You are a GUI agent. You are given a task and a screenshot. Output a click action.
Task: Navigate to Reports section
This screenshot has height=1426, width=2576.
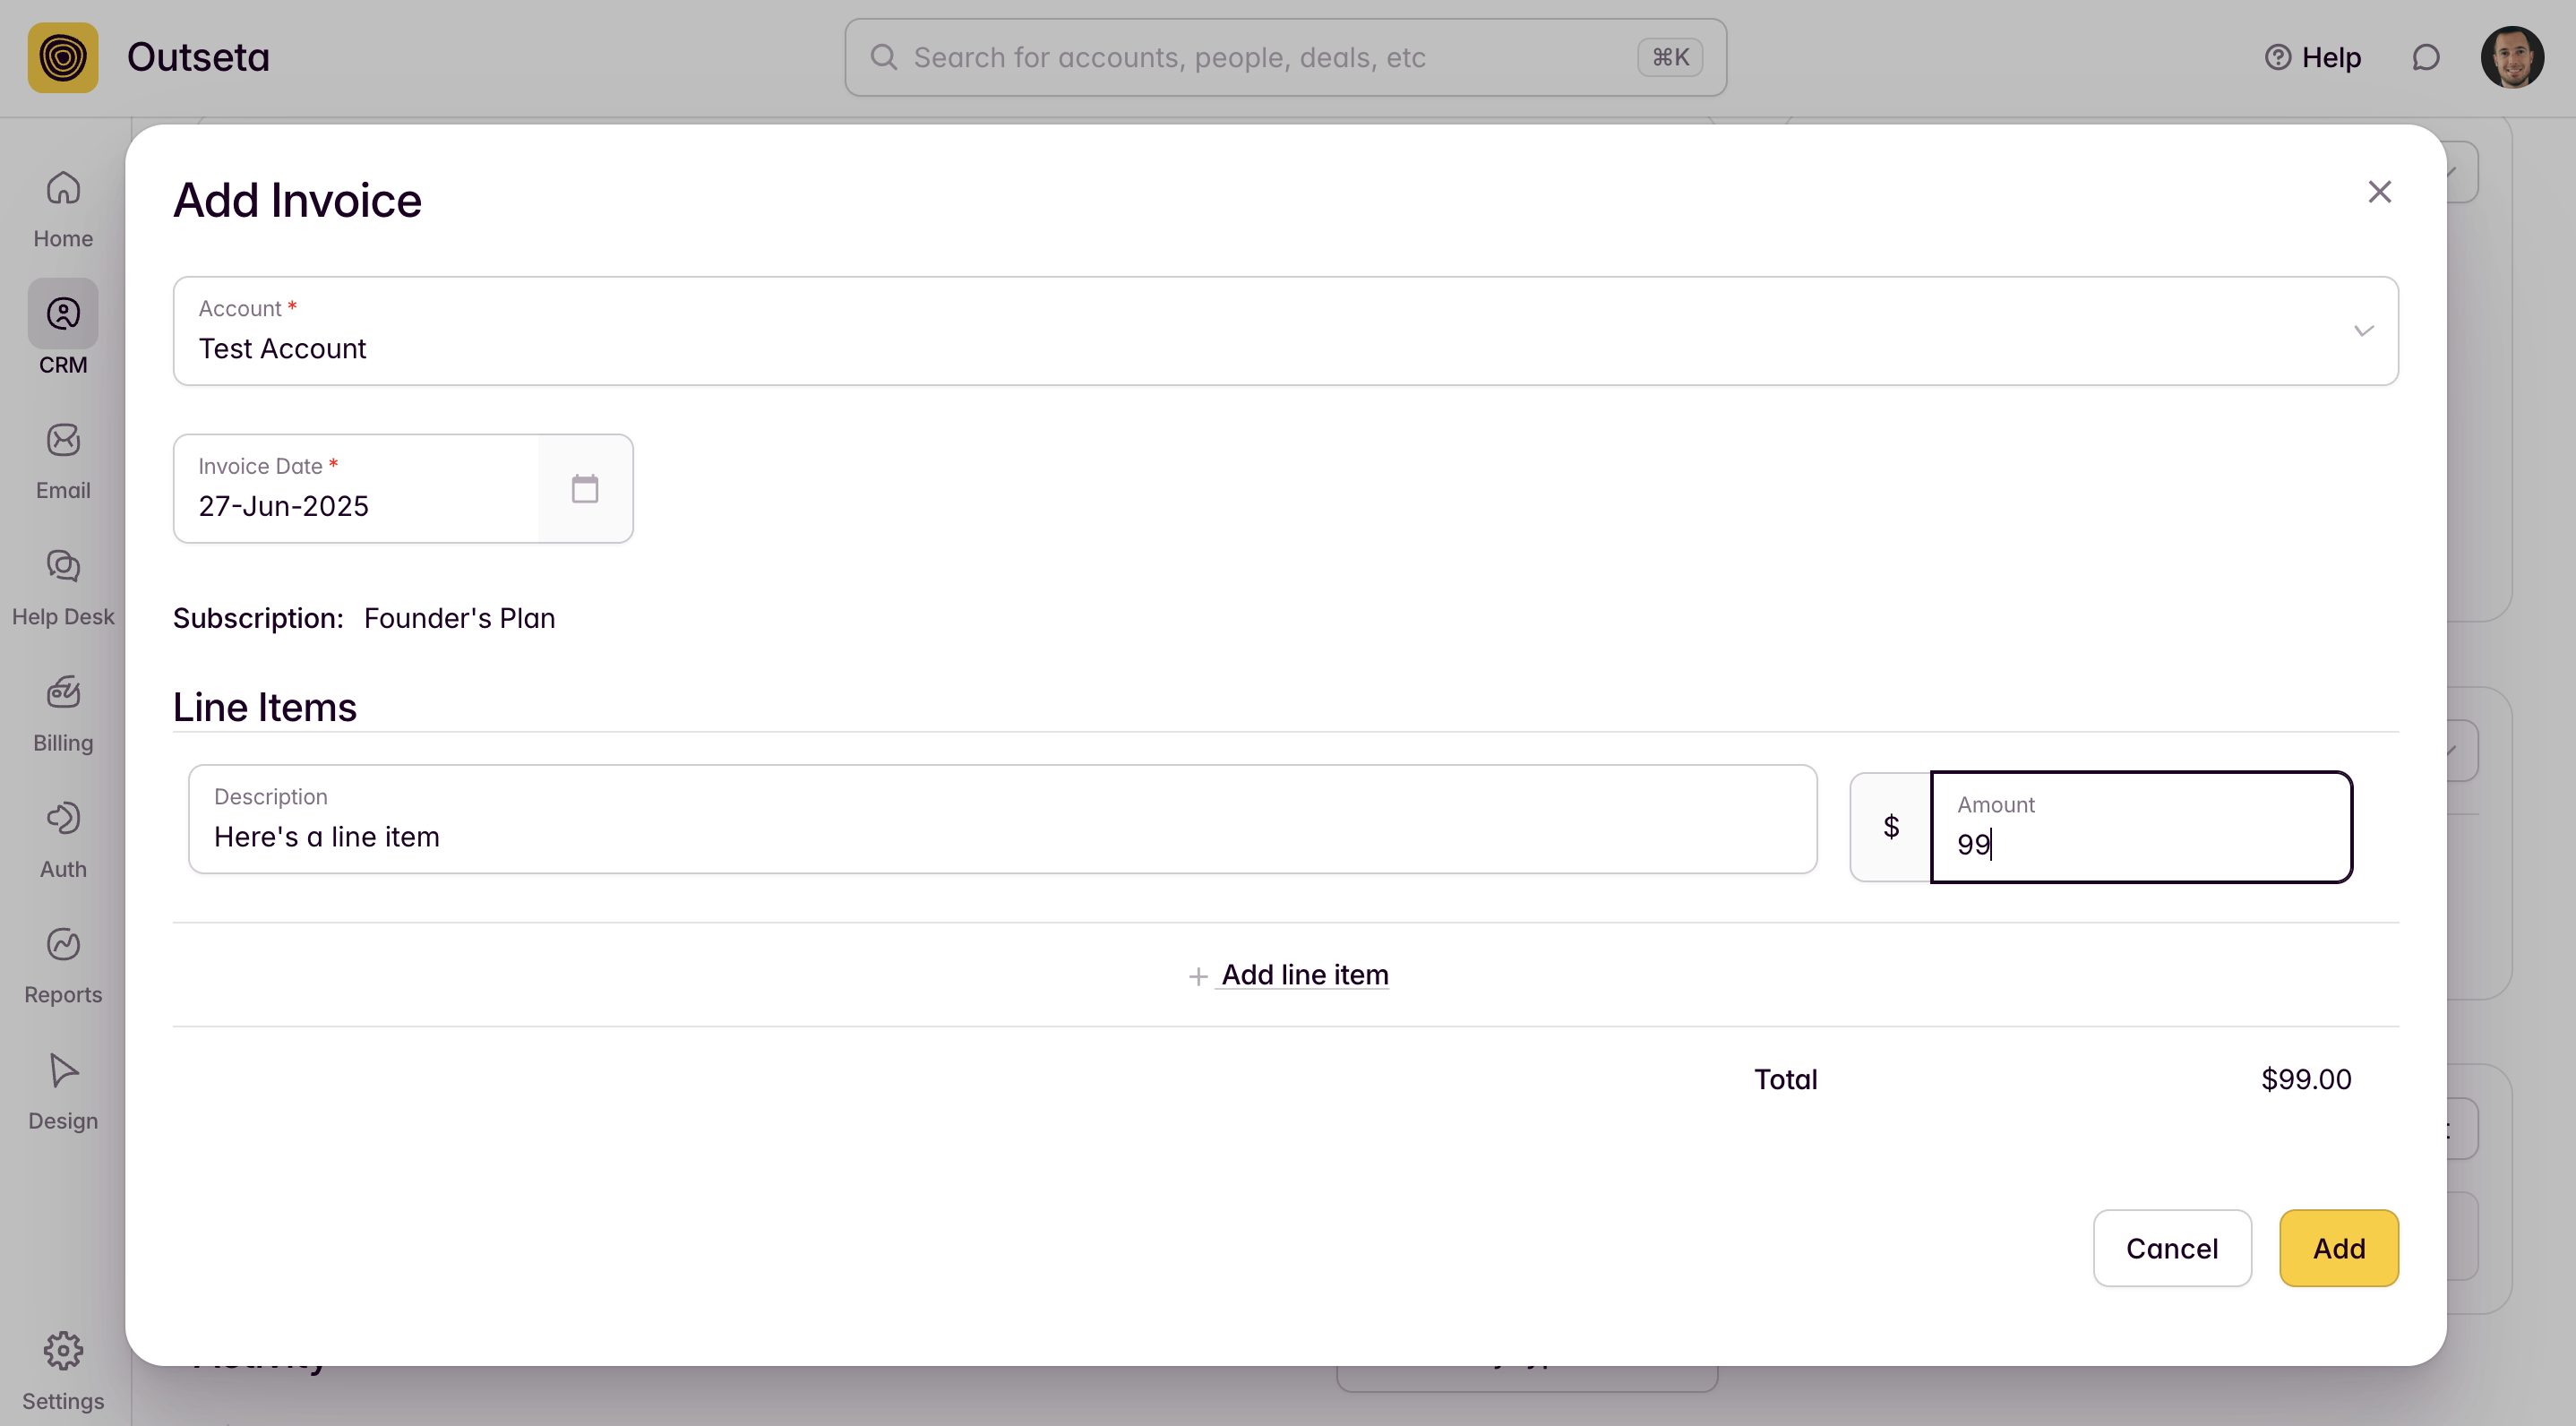click(63, 966)
